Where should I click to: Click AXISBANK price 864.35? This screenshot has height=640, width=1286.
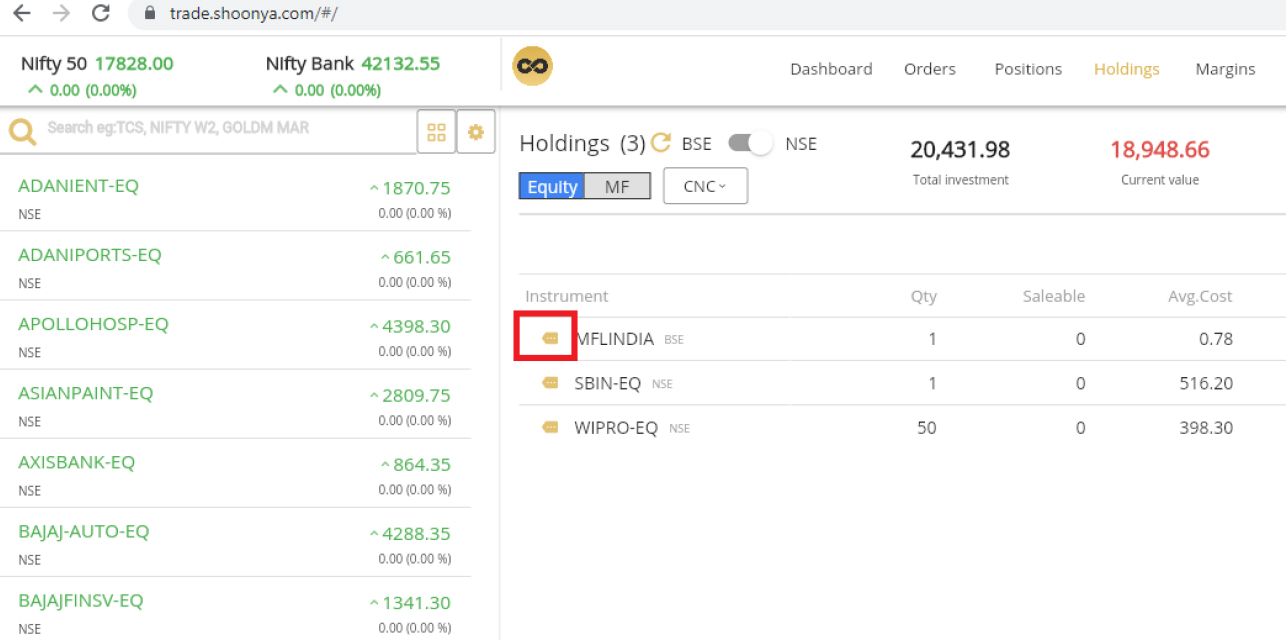coord(422,464)
